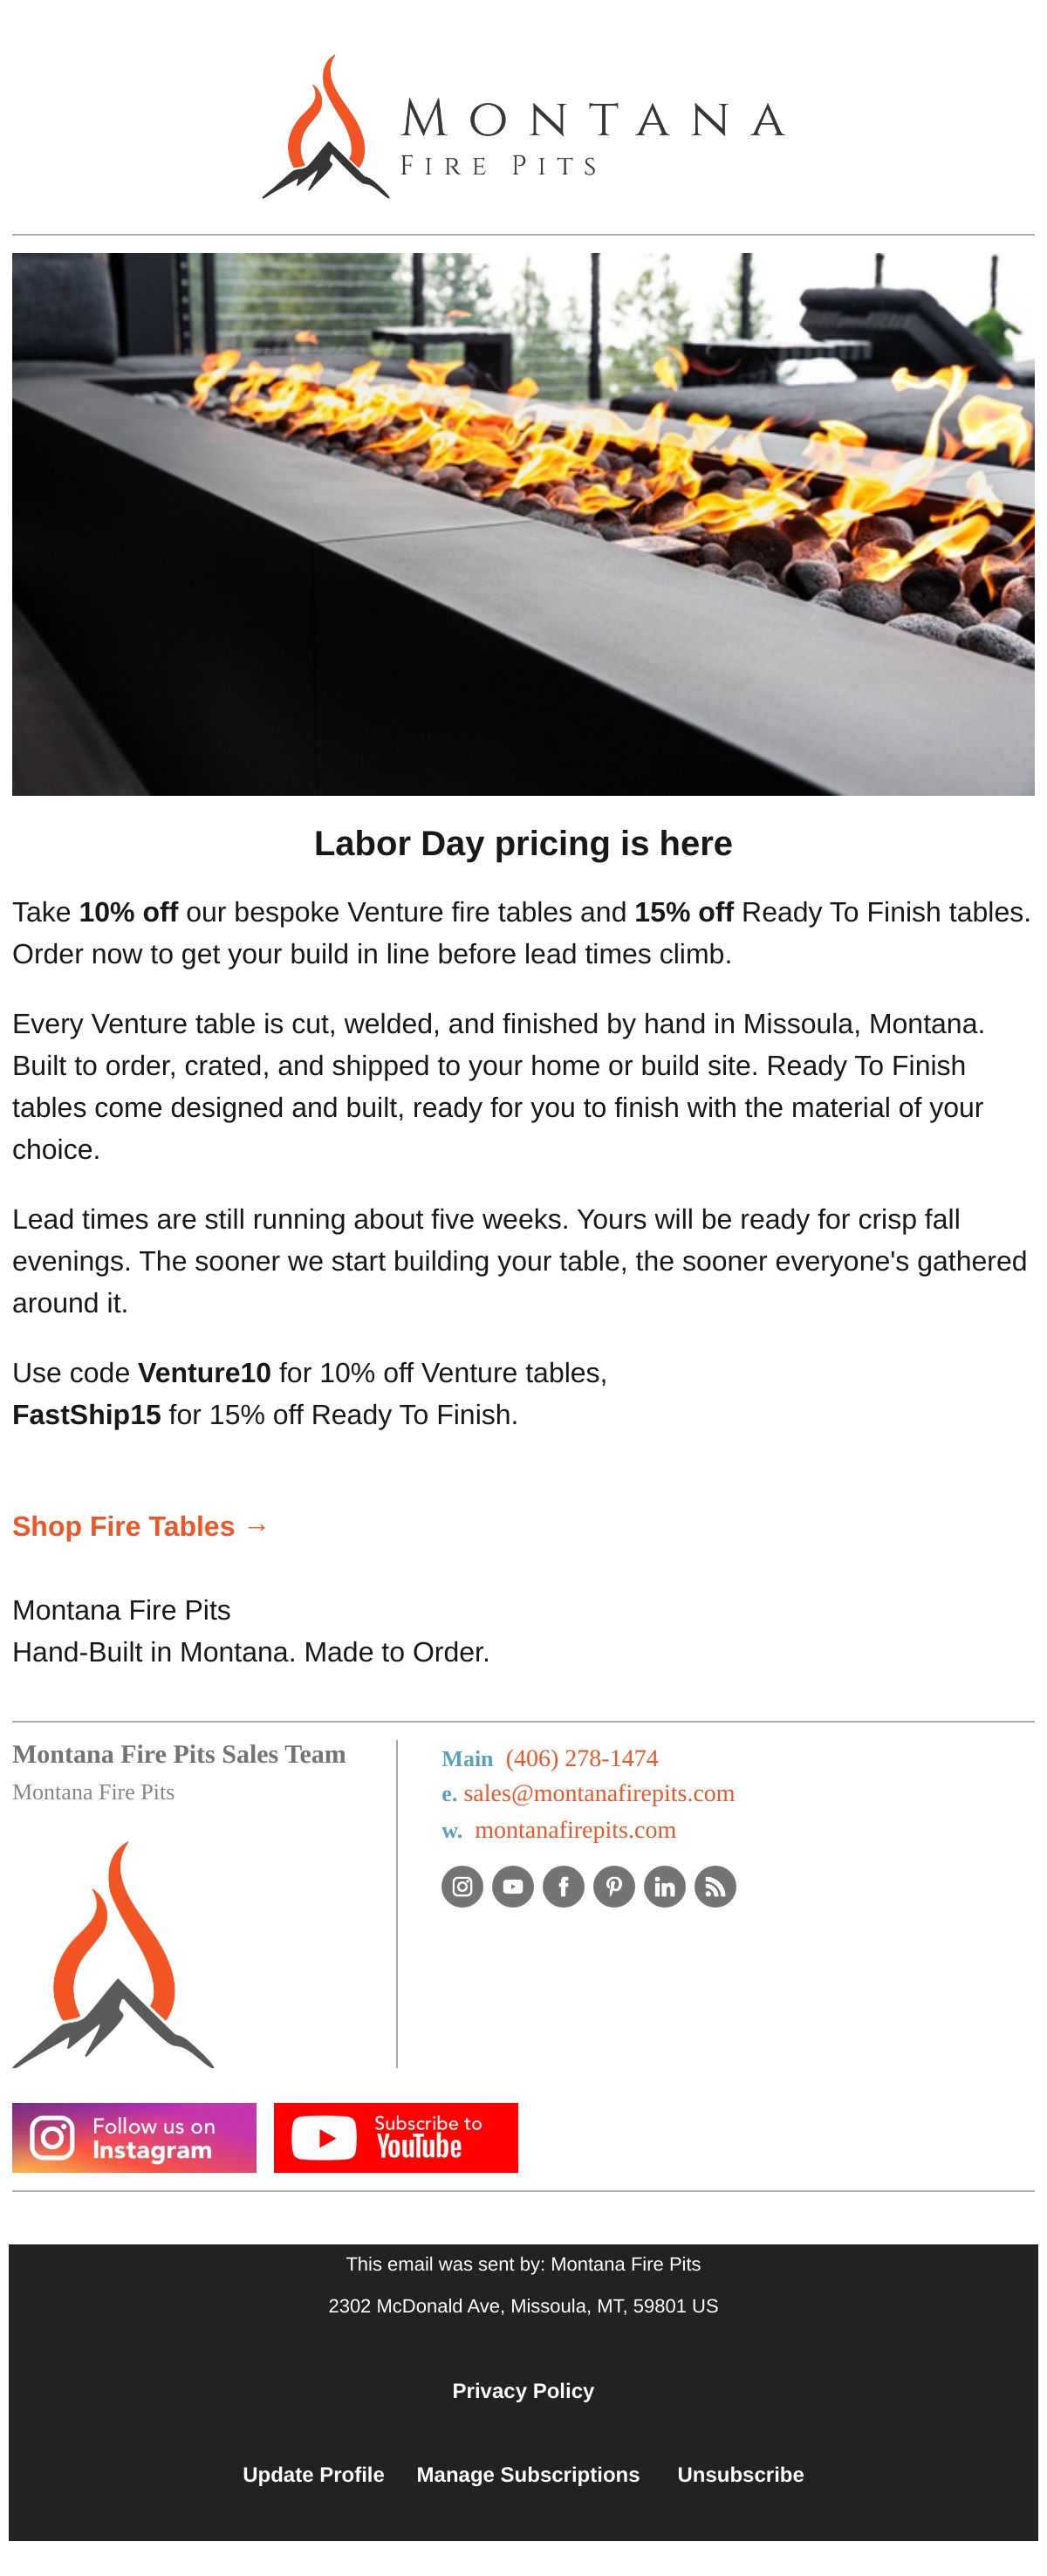
Task: Click the Manage Subscriptions footer link
Action: pos(528,2474)
